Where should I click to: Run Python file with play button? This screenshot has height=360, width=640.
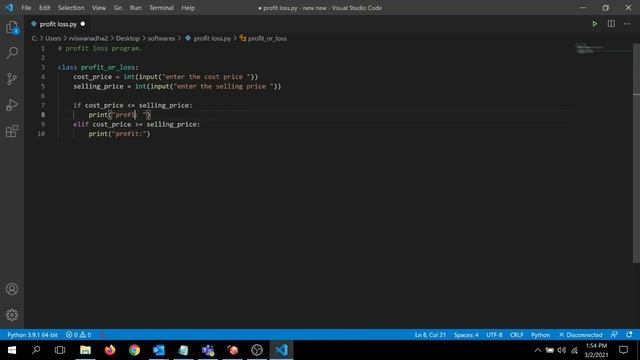595,24
